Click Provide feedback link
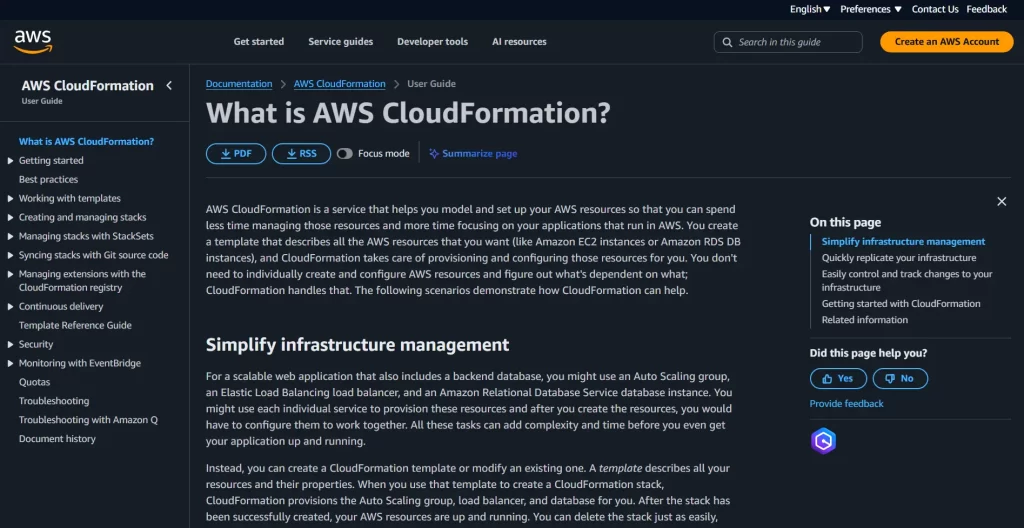 coord(846,404)
